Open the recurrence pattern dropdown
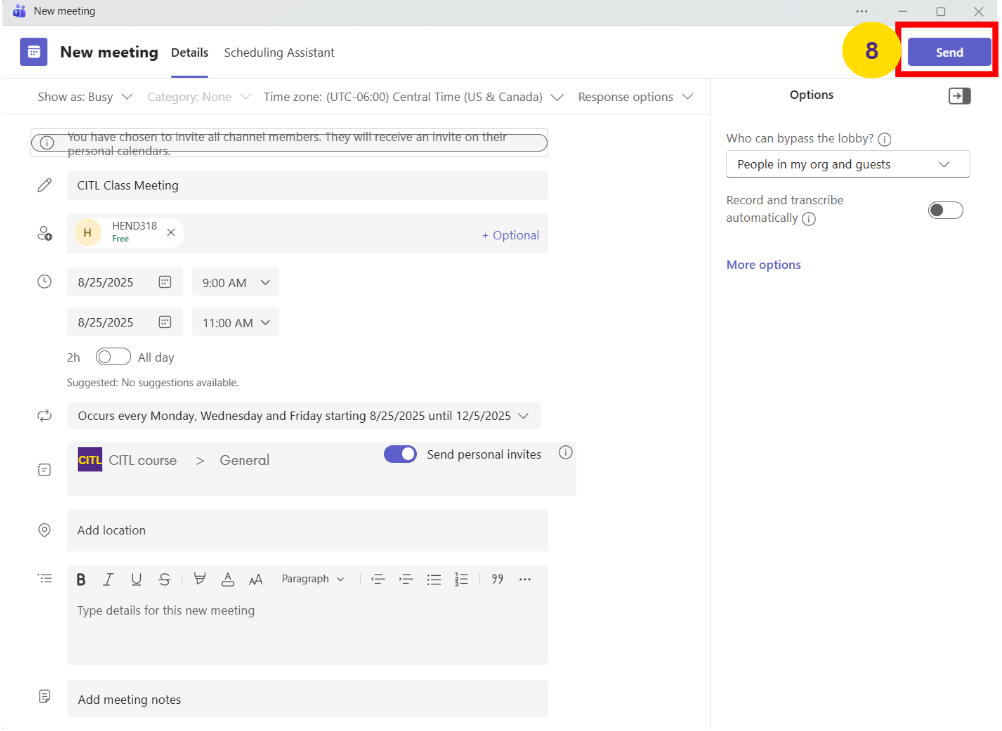This screenshot has height=731, width=1002. click(x=304, y=416)
